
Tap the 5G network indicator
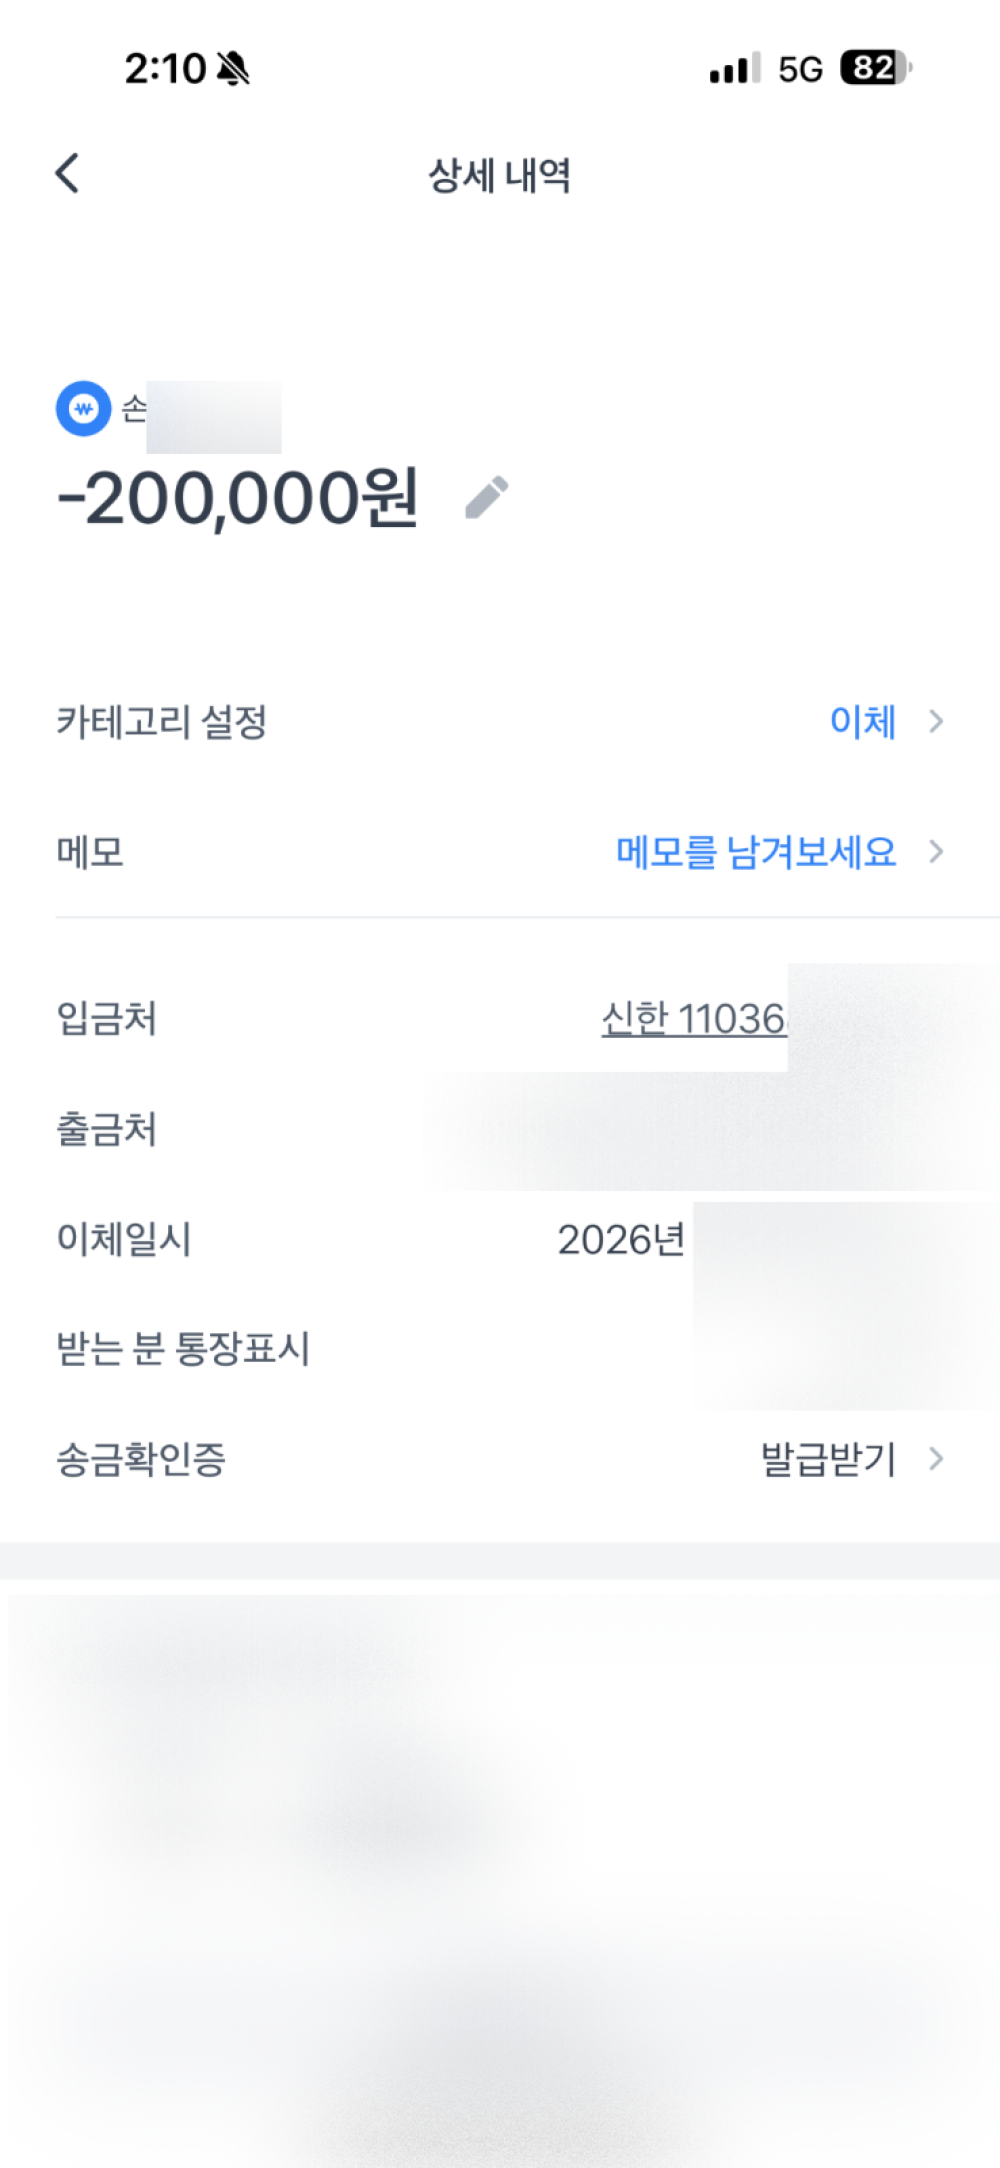point(800,69)
